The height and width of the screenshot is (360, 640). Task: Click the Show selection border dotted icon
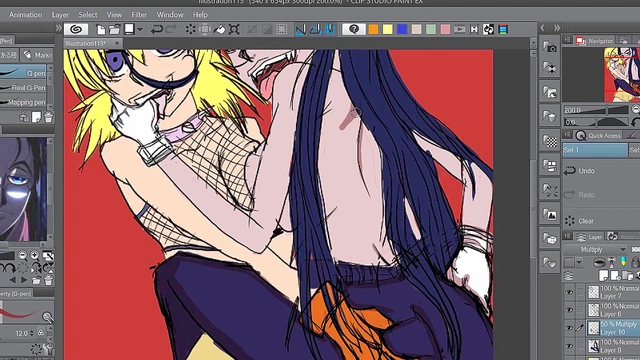point(282,29)
